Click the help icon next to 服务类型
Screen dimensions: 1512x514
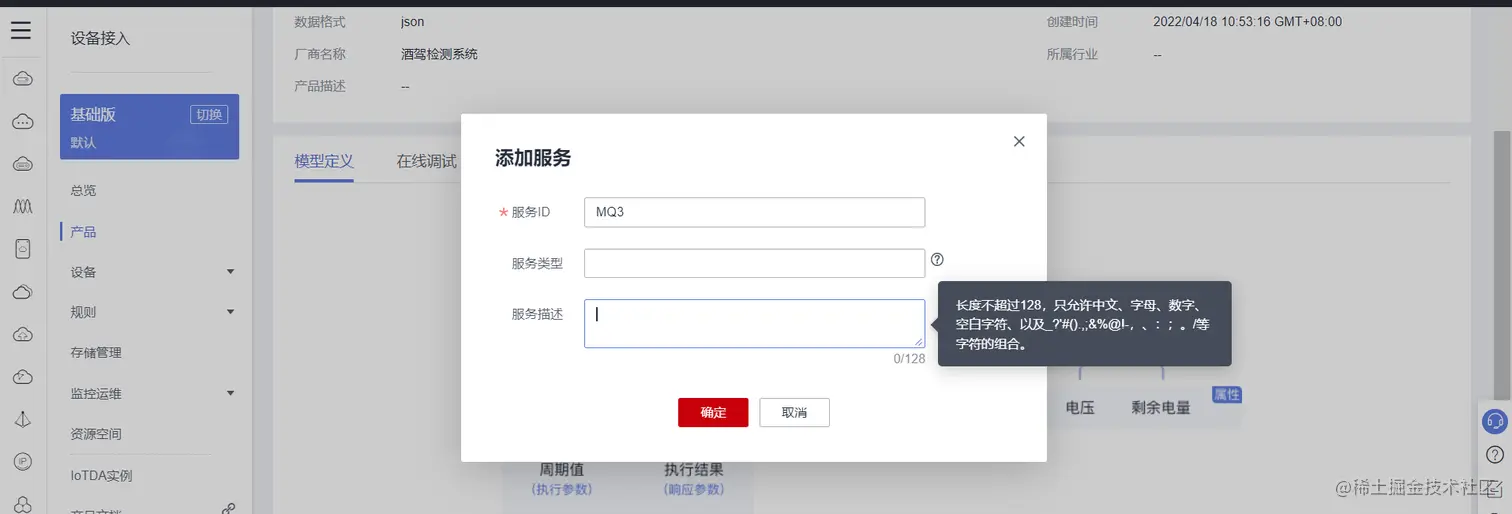pyautogui.click(x=937, y=259)
